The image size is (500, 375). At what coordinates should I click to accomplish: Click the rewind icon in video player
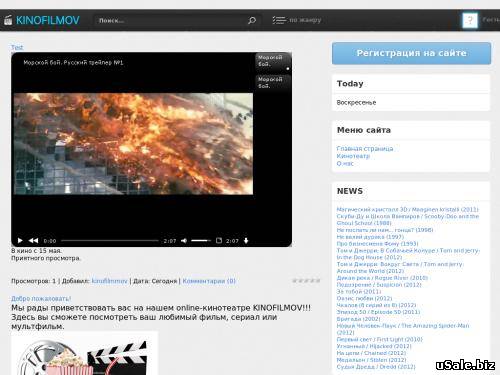[x=33, y=240]
